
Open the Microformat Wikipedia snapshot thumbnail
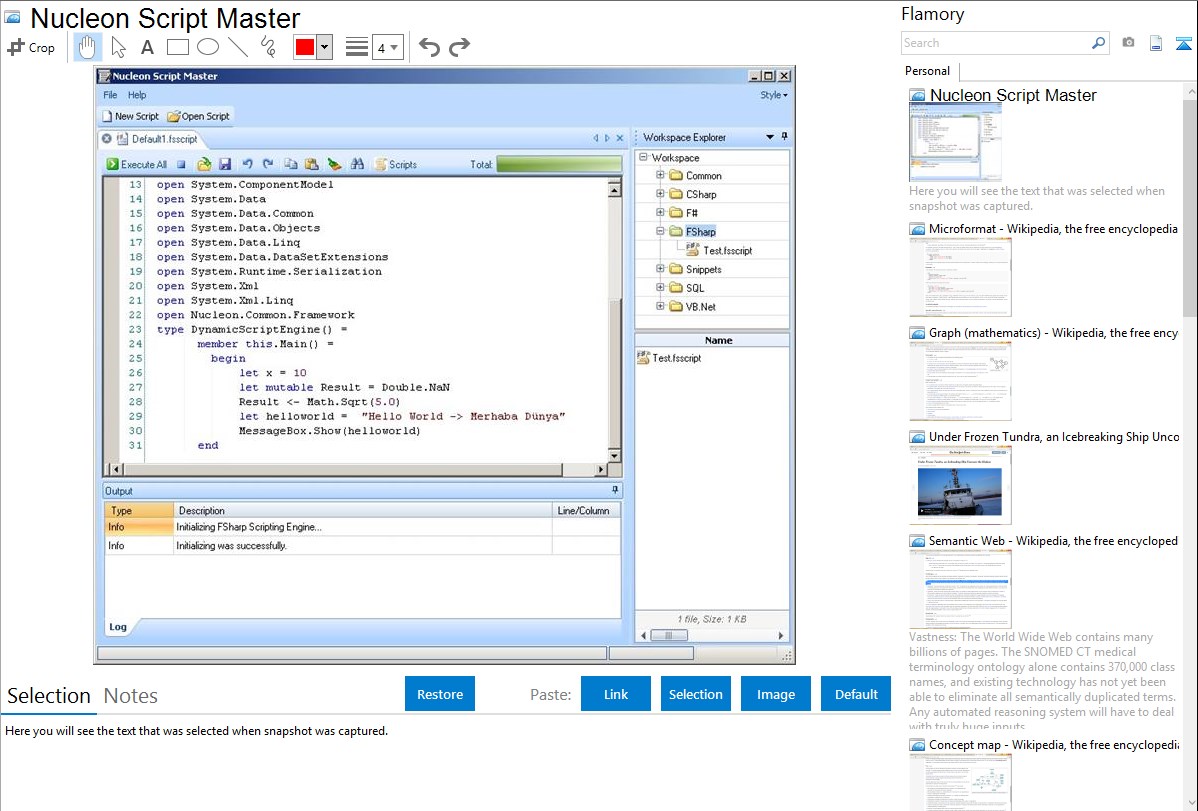click(960, 277)
